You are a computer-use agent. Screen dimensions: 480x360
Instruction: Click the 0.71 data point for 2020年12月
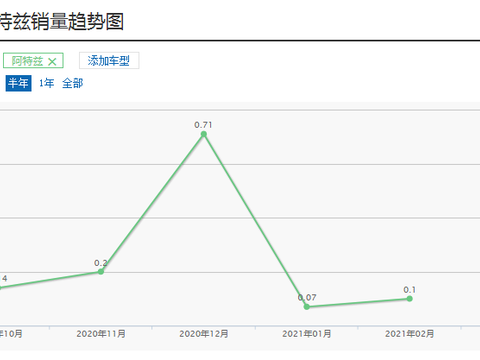pos(204,134)
